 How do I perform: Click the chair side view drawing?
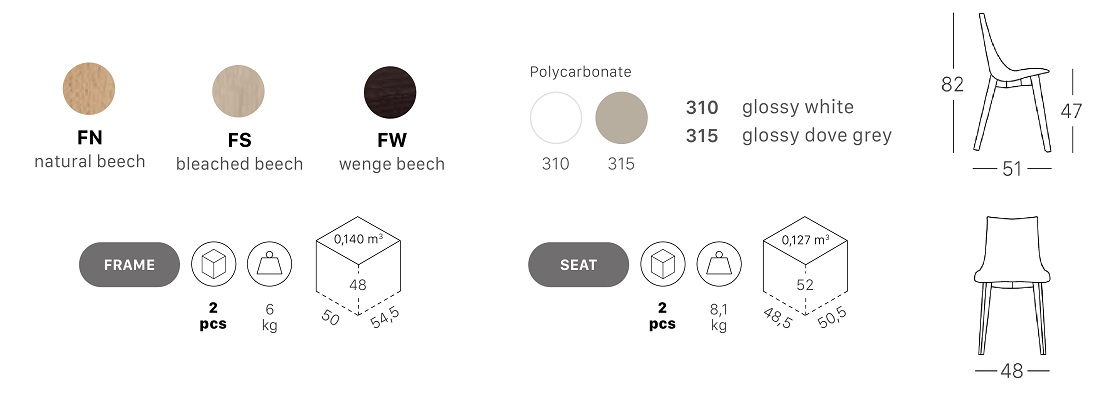1012,82
